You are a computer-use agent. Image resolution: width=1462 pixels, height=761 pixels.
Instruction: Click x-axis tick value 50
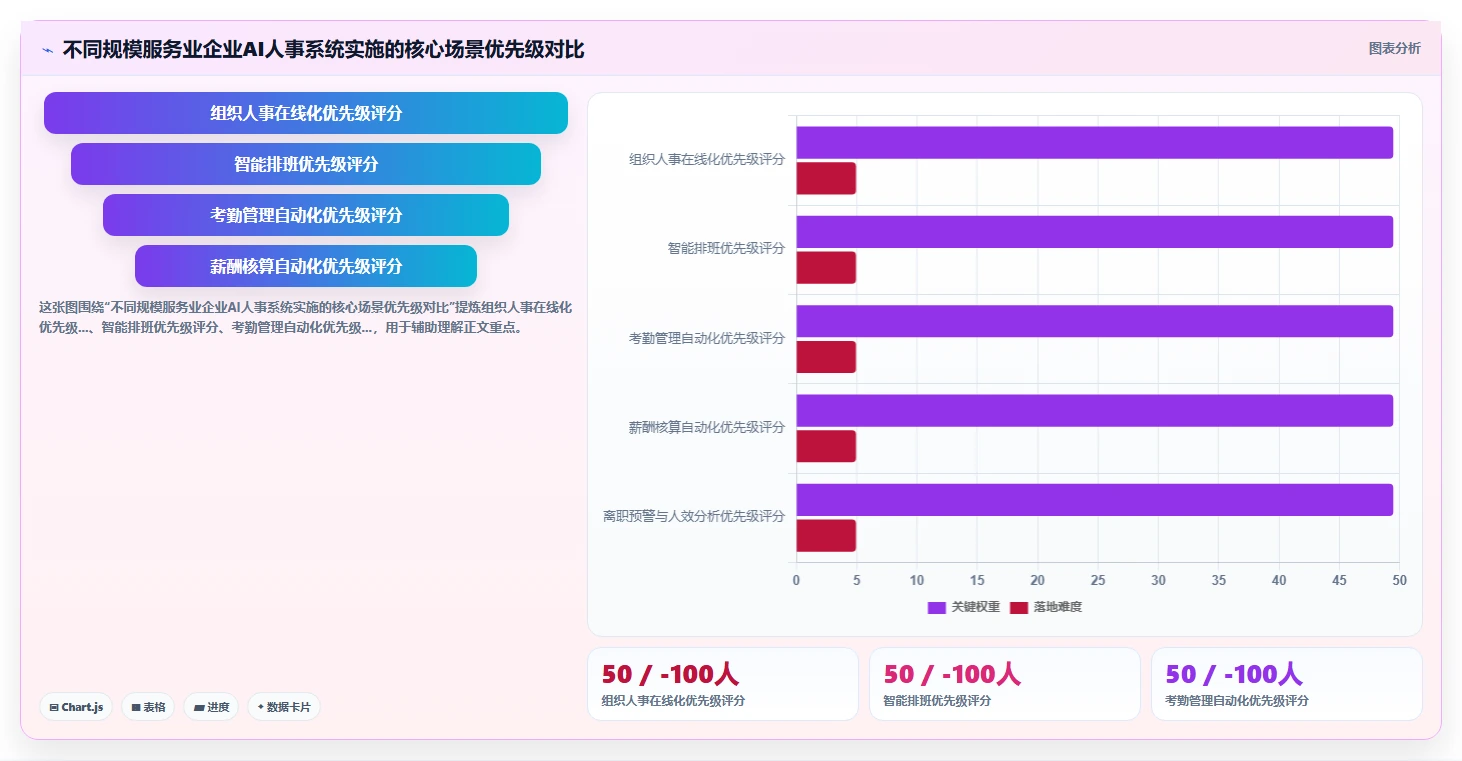click(x=1400, y=580)
